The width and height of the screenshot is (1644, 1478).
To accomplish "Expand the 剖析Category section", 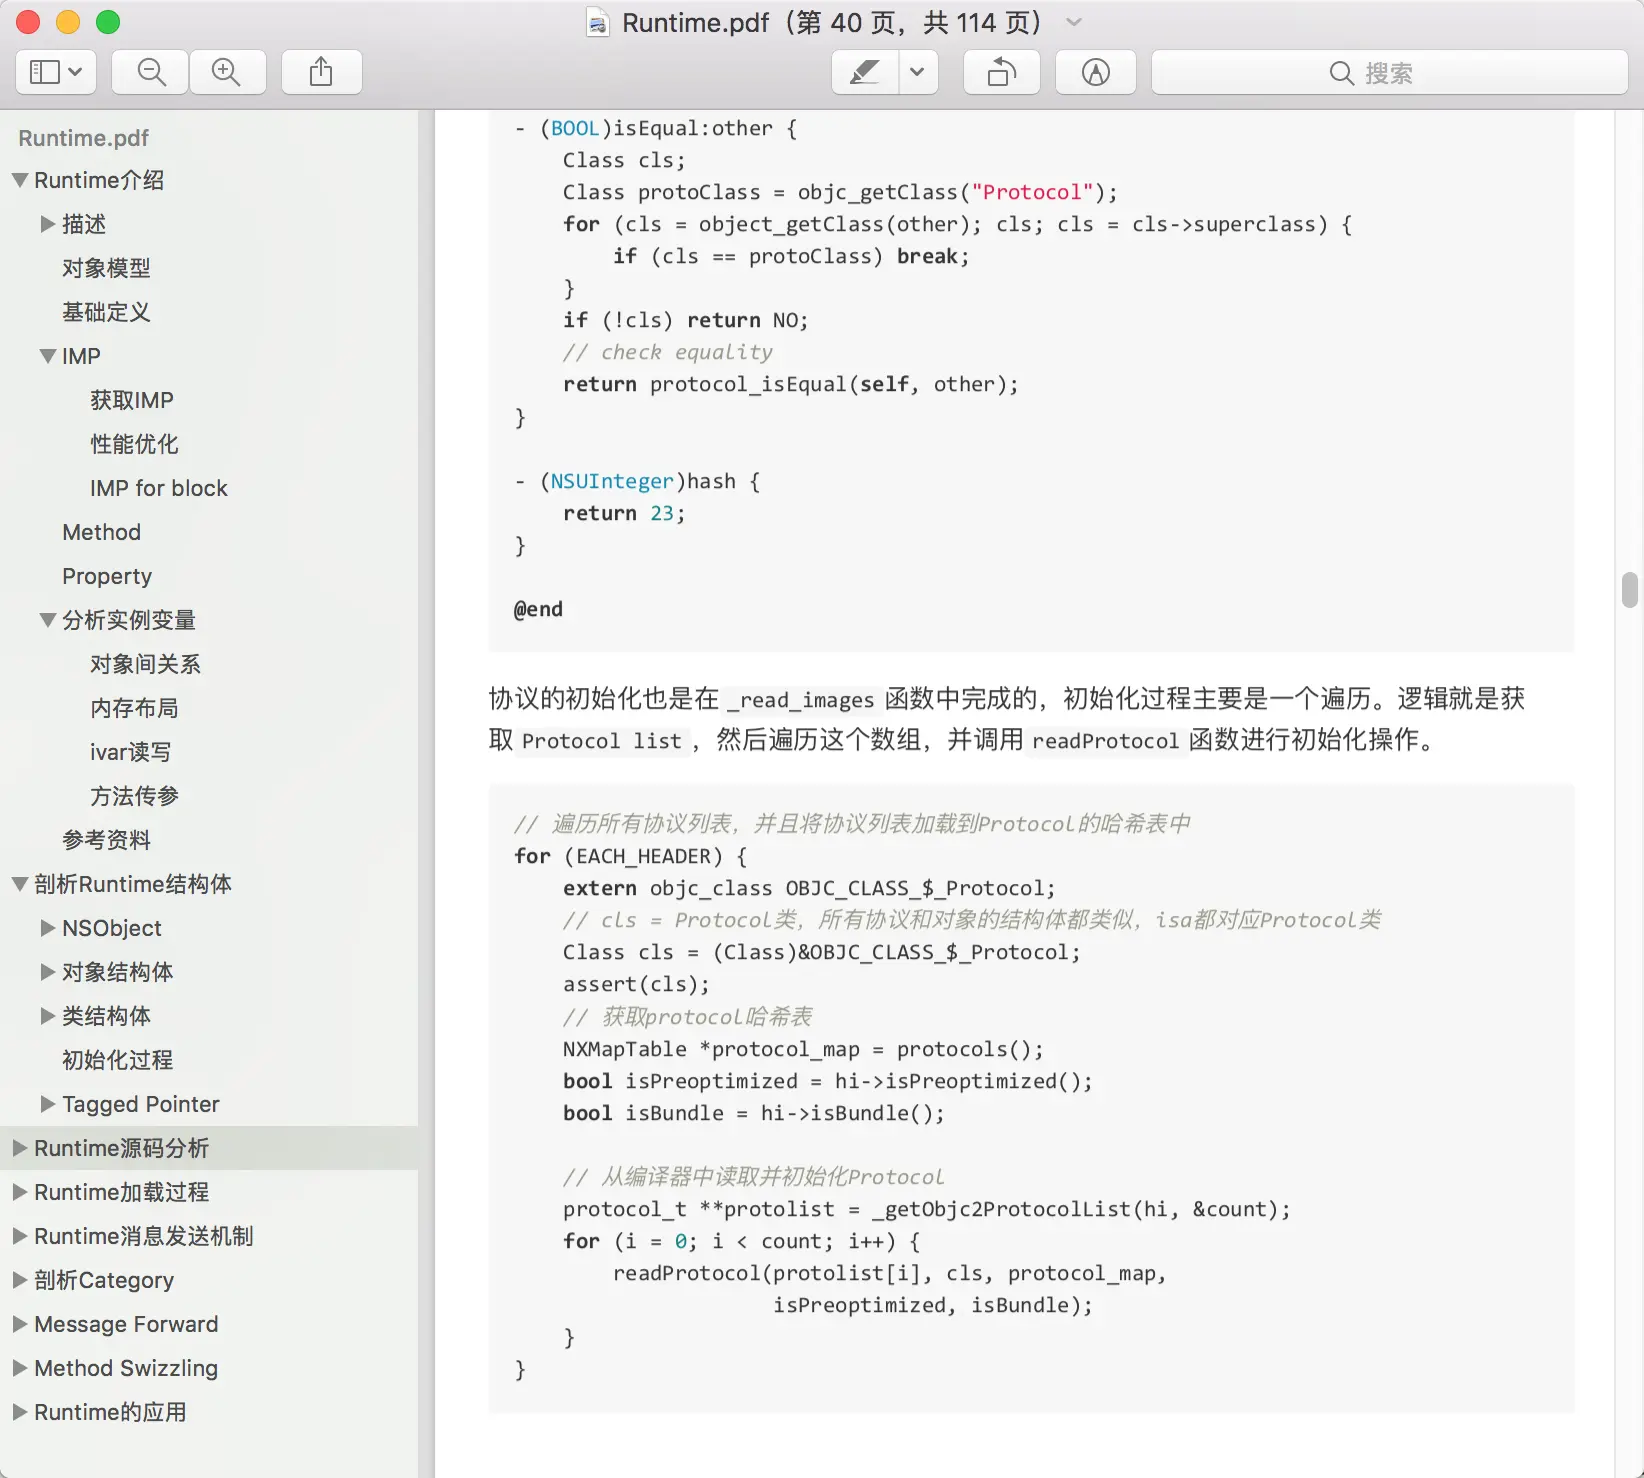I will tap(19, 1280).
